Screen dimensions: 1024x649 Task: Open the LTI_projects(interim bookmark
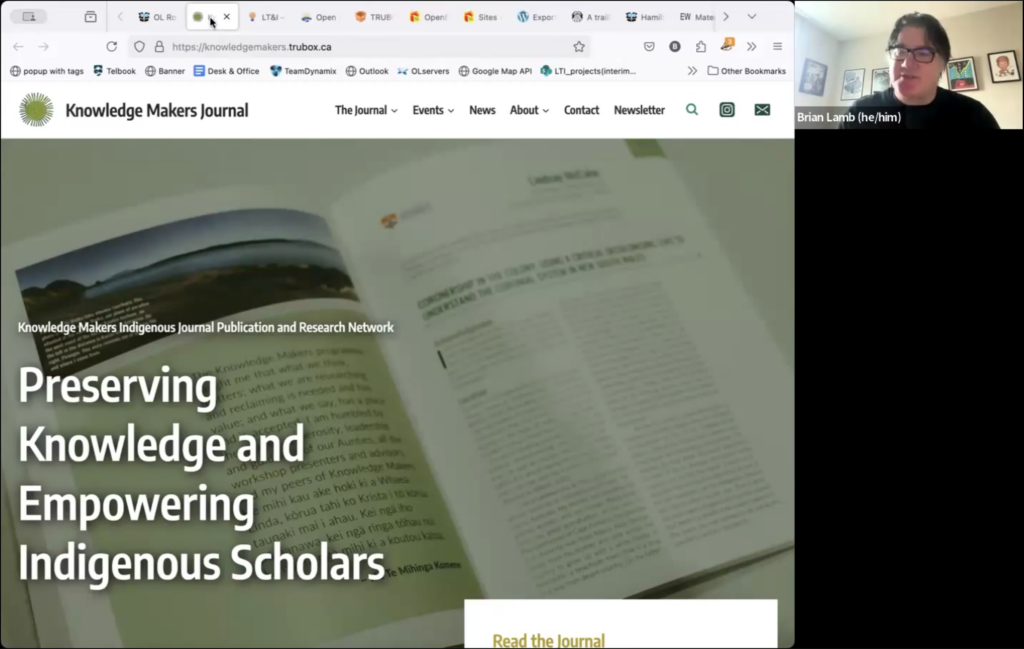pyautogui.click(x=588, y=71)
